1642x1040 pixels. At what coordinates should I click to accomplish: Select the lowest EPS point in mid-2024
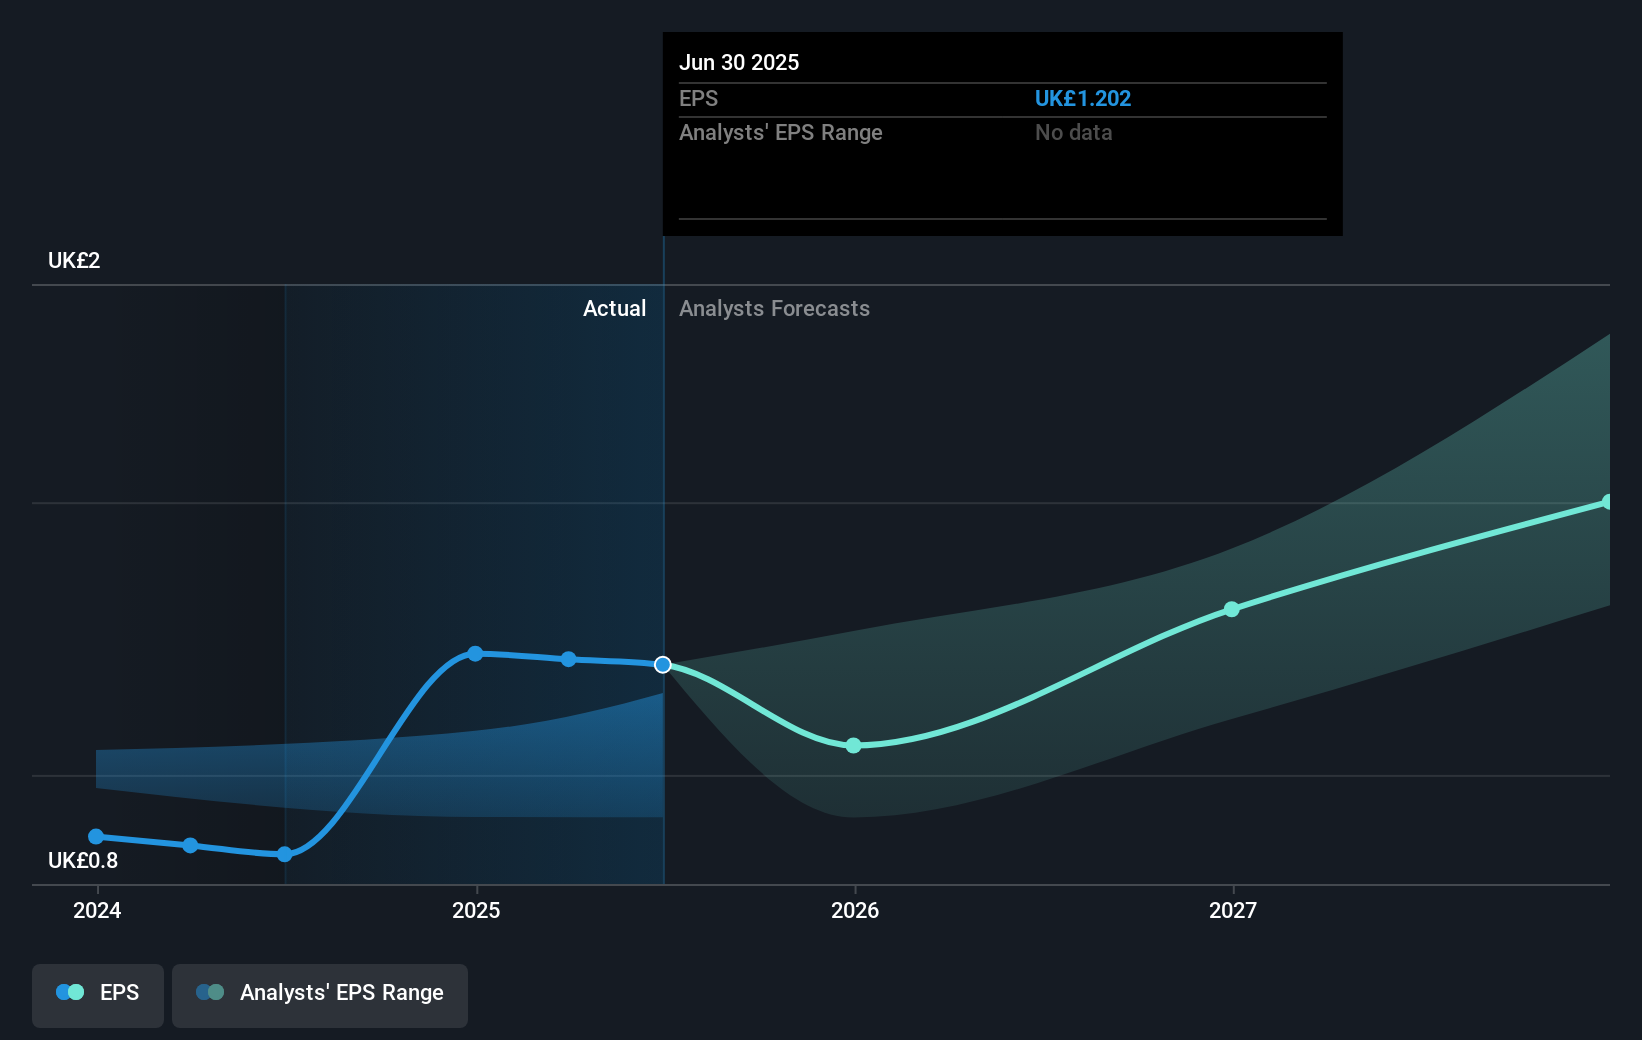pyautogui.click(x=285, y=854)
